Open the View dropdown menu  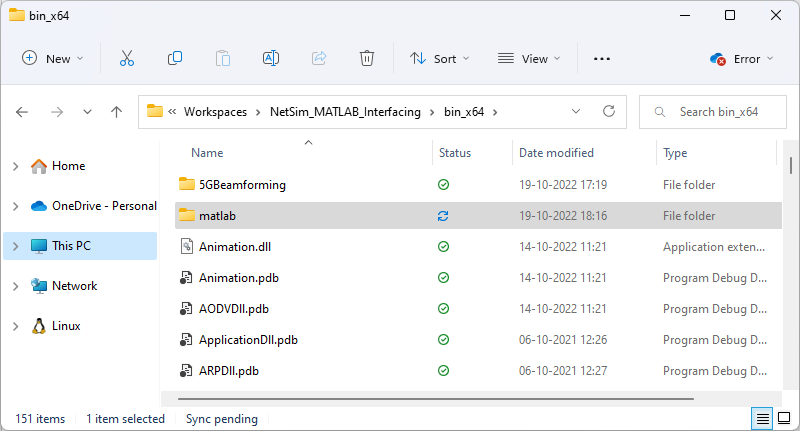tap(529, 59)
